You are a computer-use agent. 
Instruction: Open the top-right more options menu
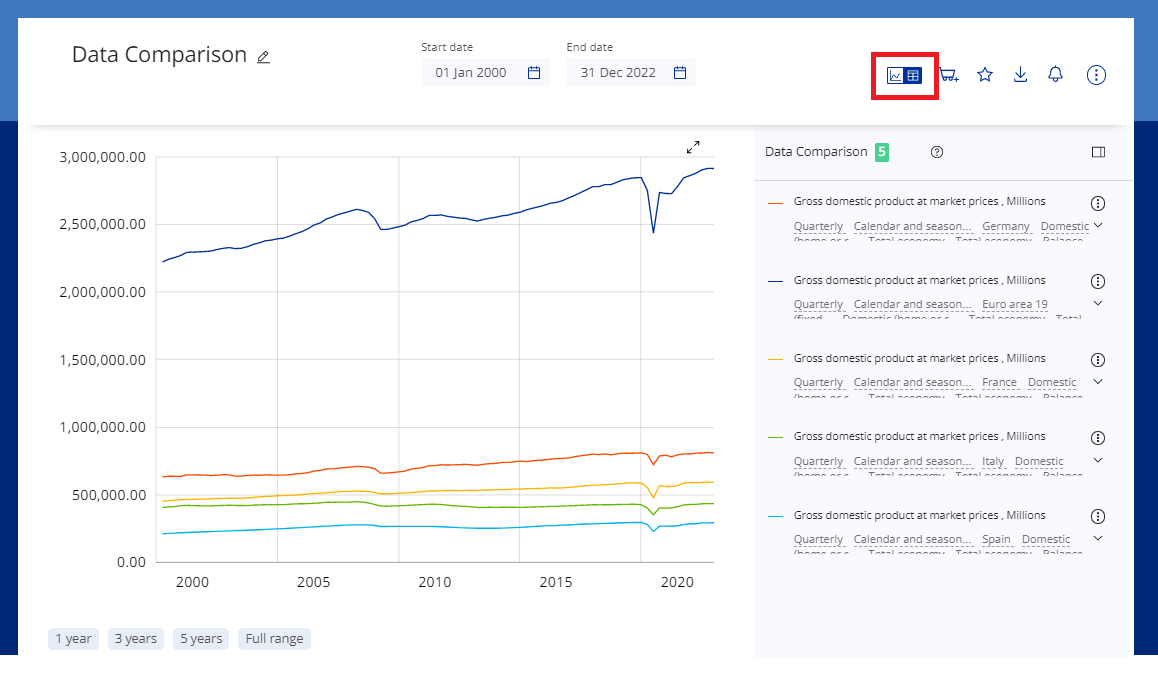coord(1096,75)
